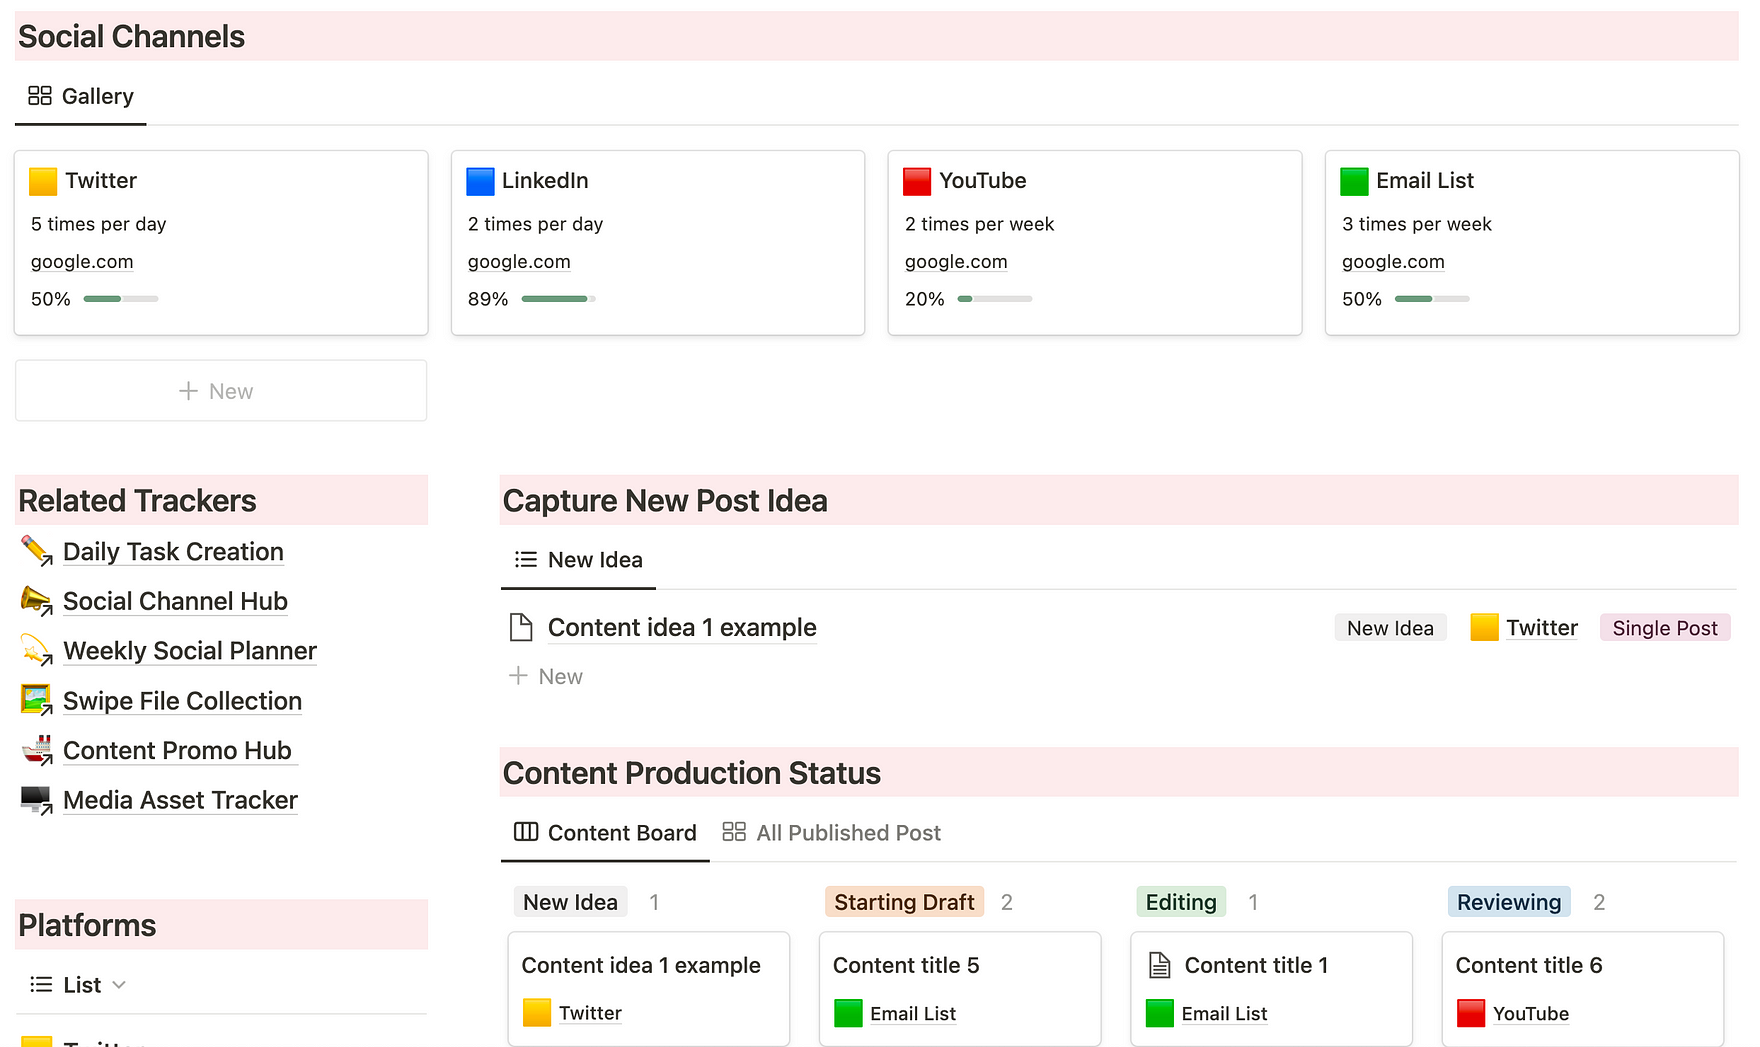This screenshot has width=1760, height=1047.
Task: Click the Single Post tag
Action: (1664, 628)
